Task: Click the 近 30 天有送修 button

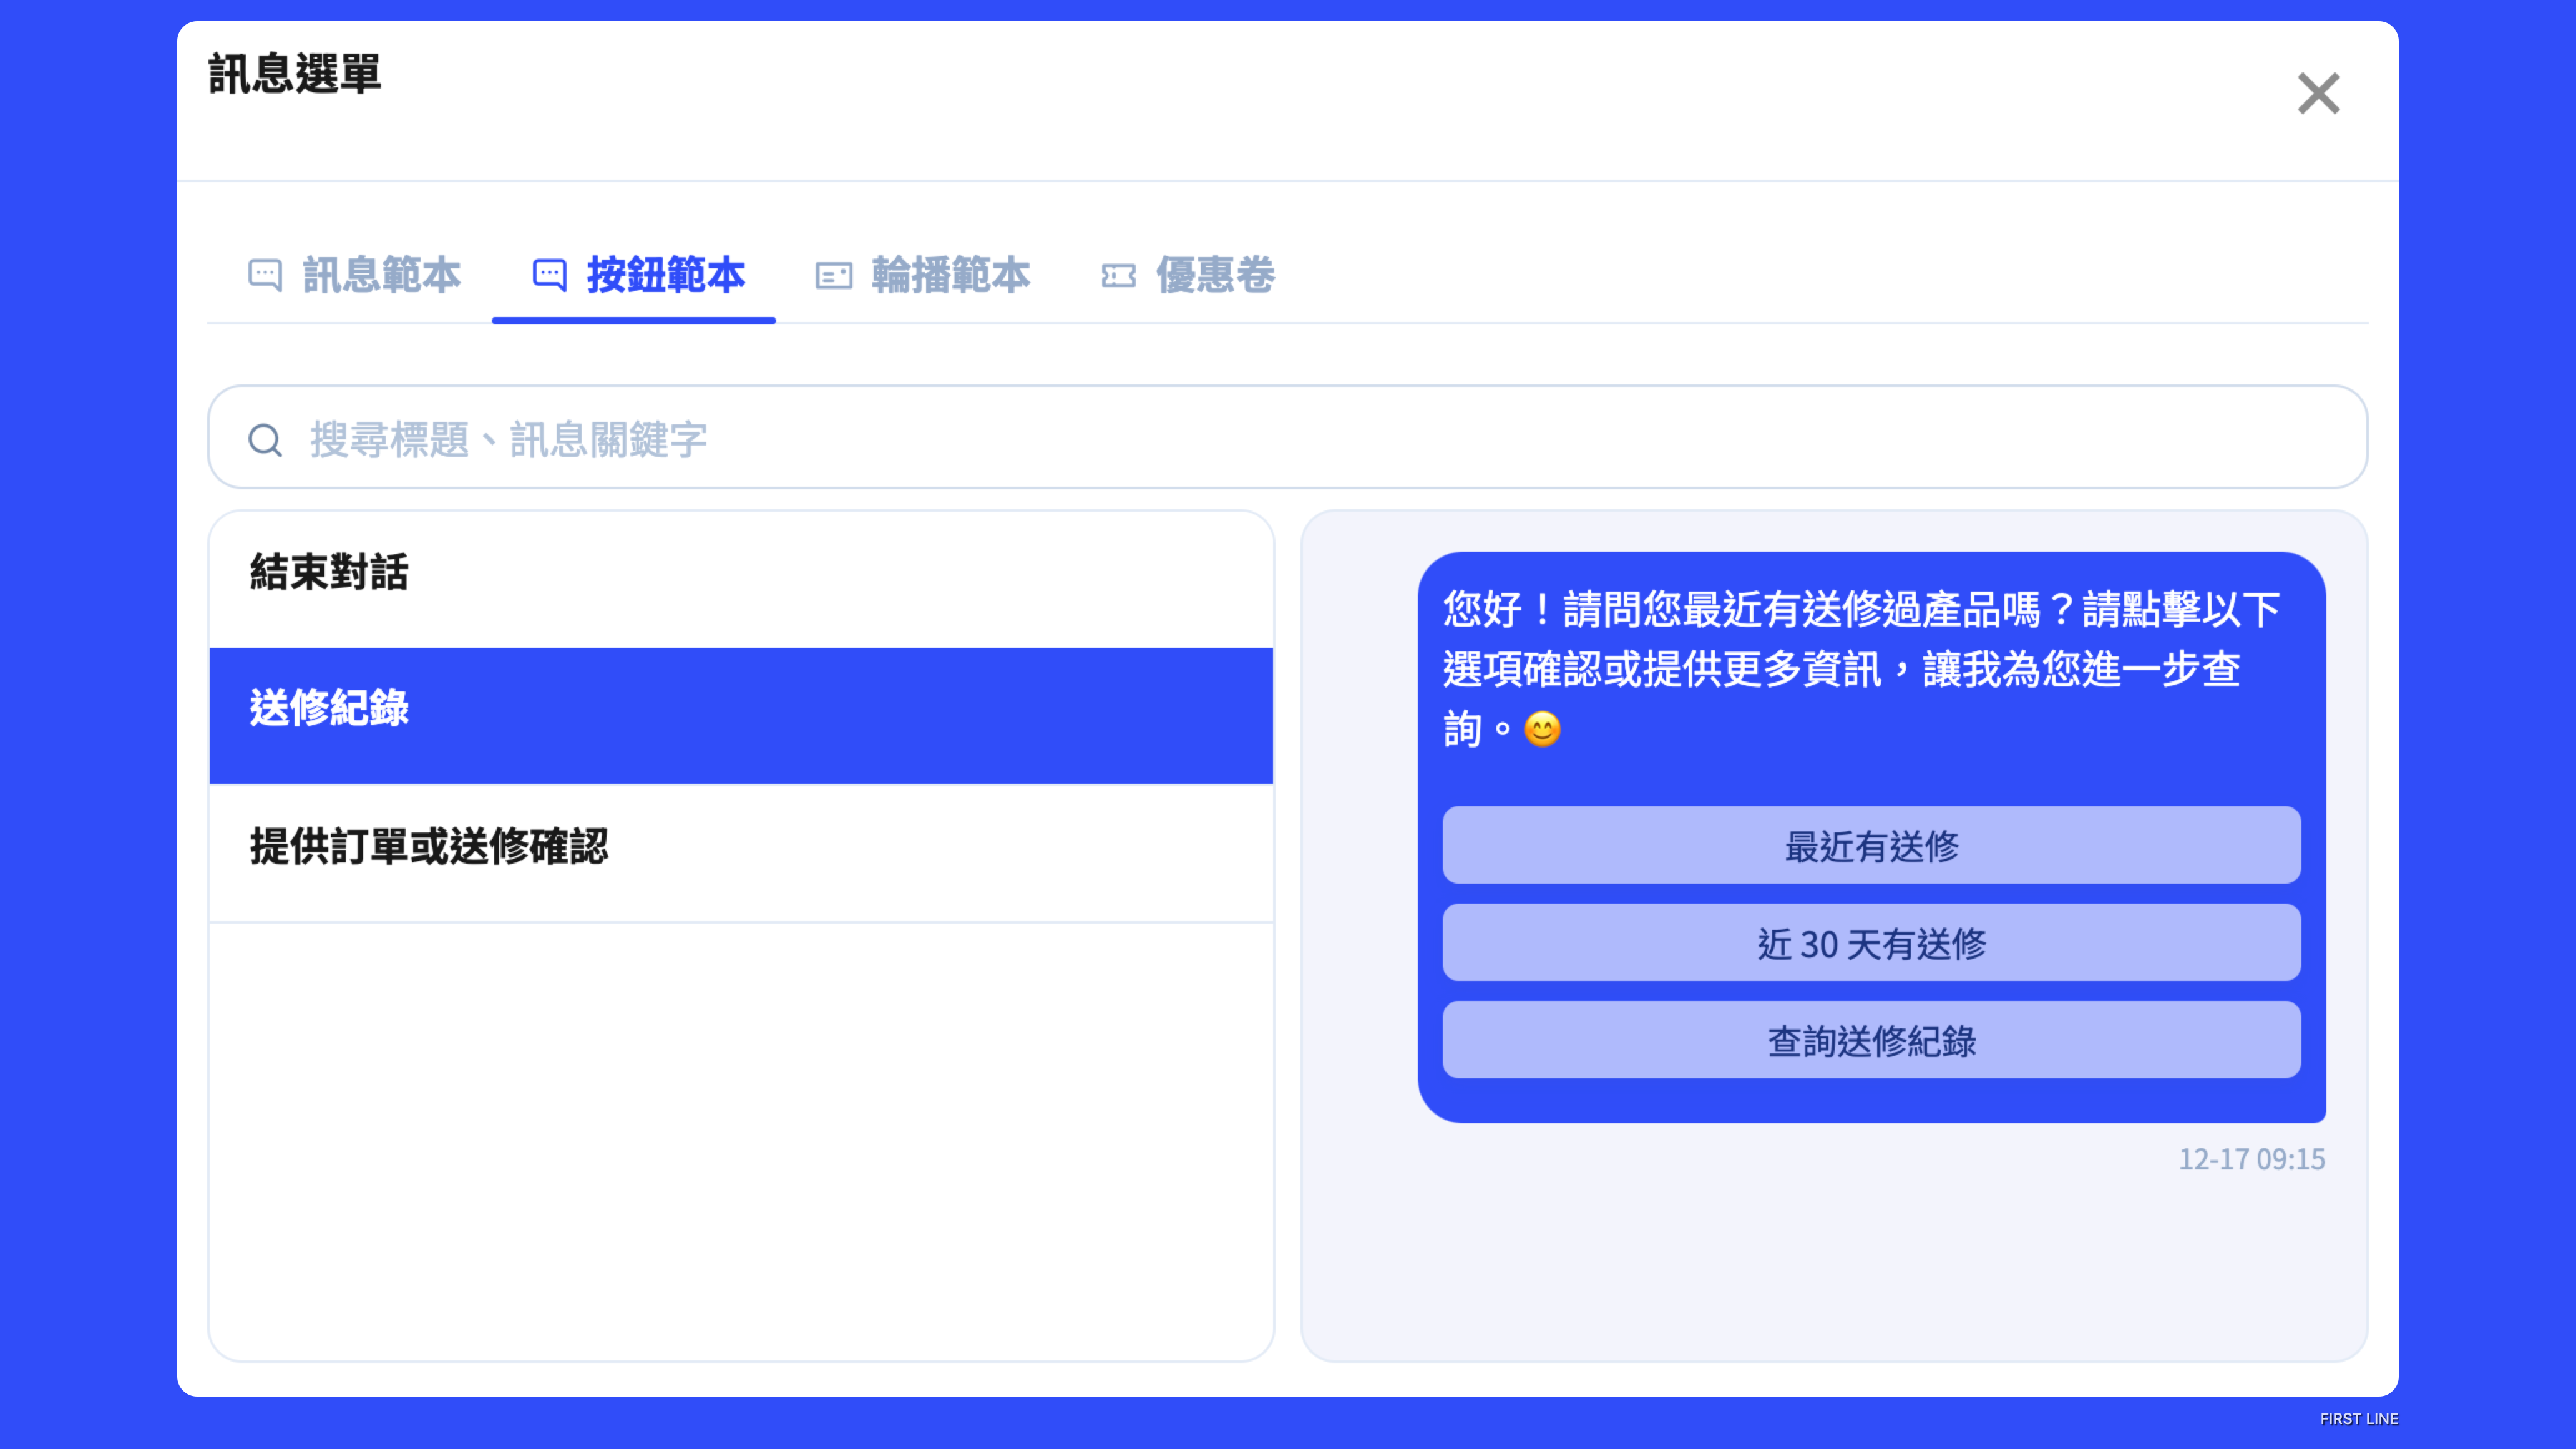Action: tap(1871, 942)
